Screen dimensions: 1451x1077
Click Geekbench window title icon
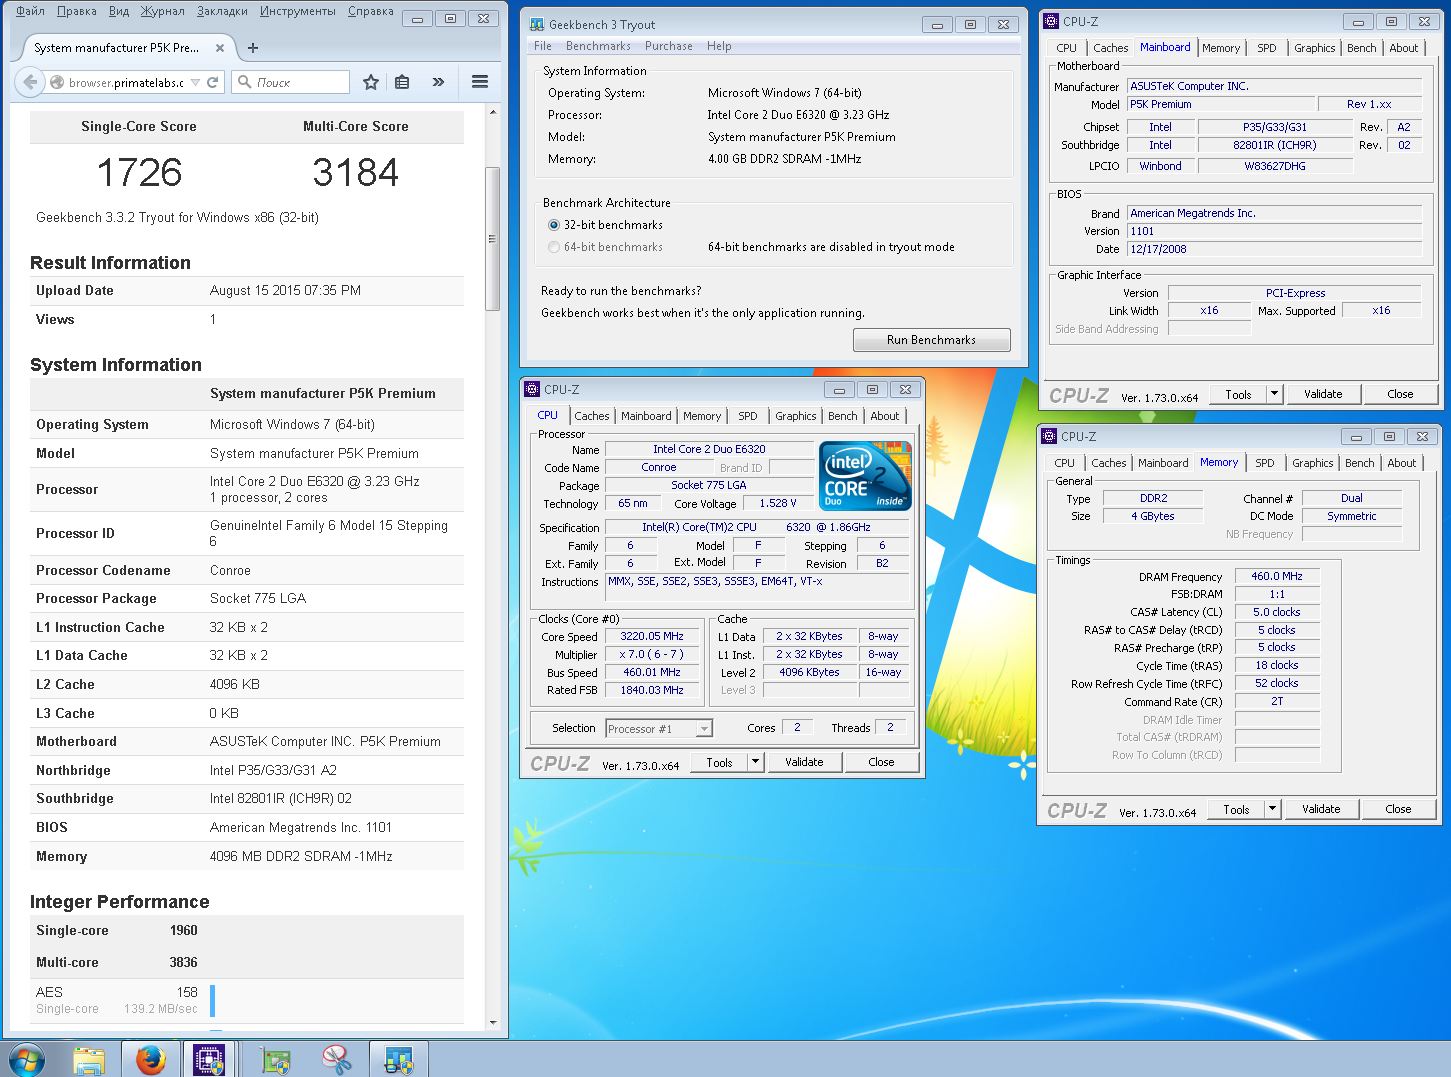[x=537, y=24]
